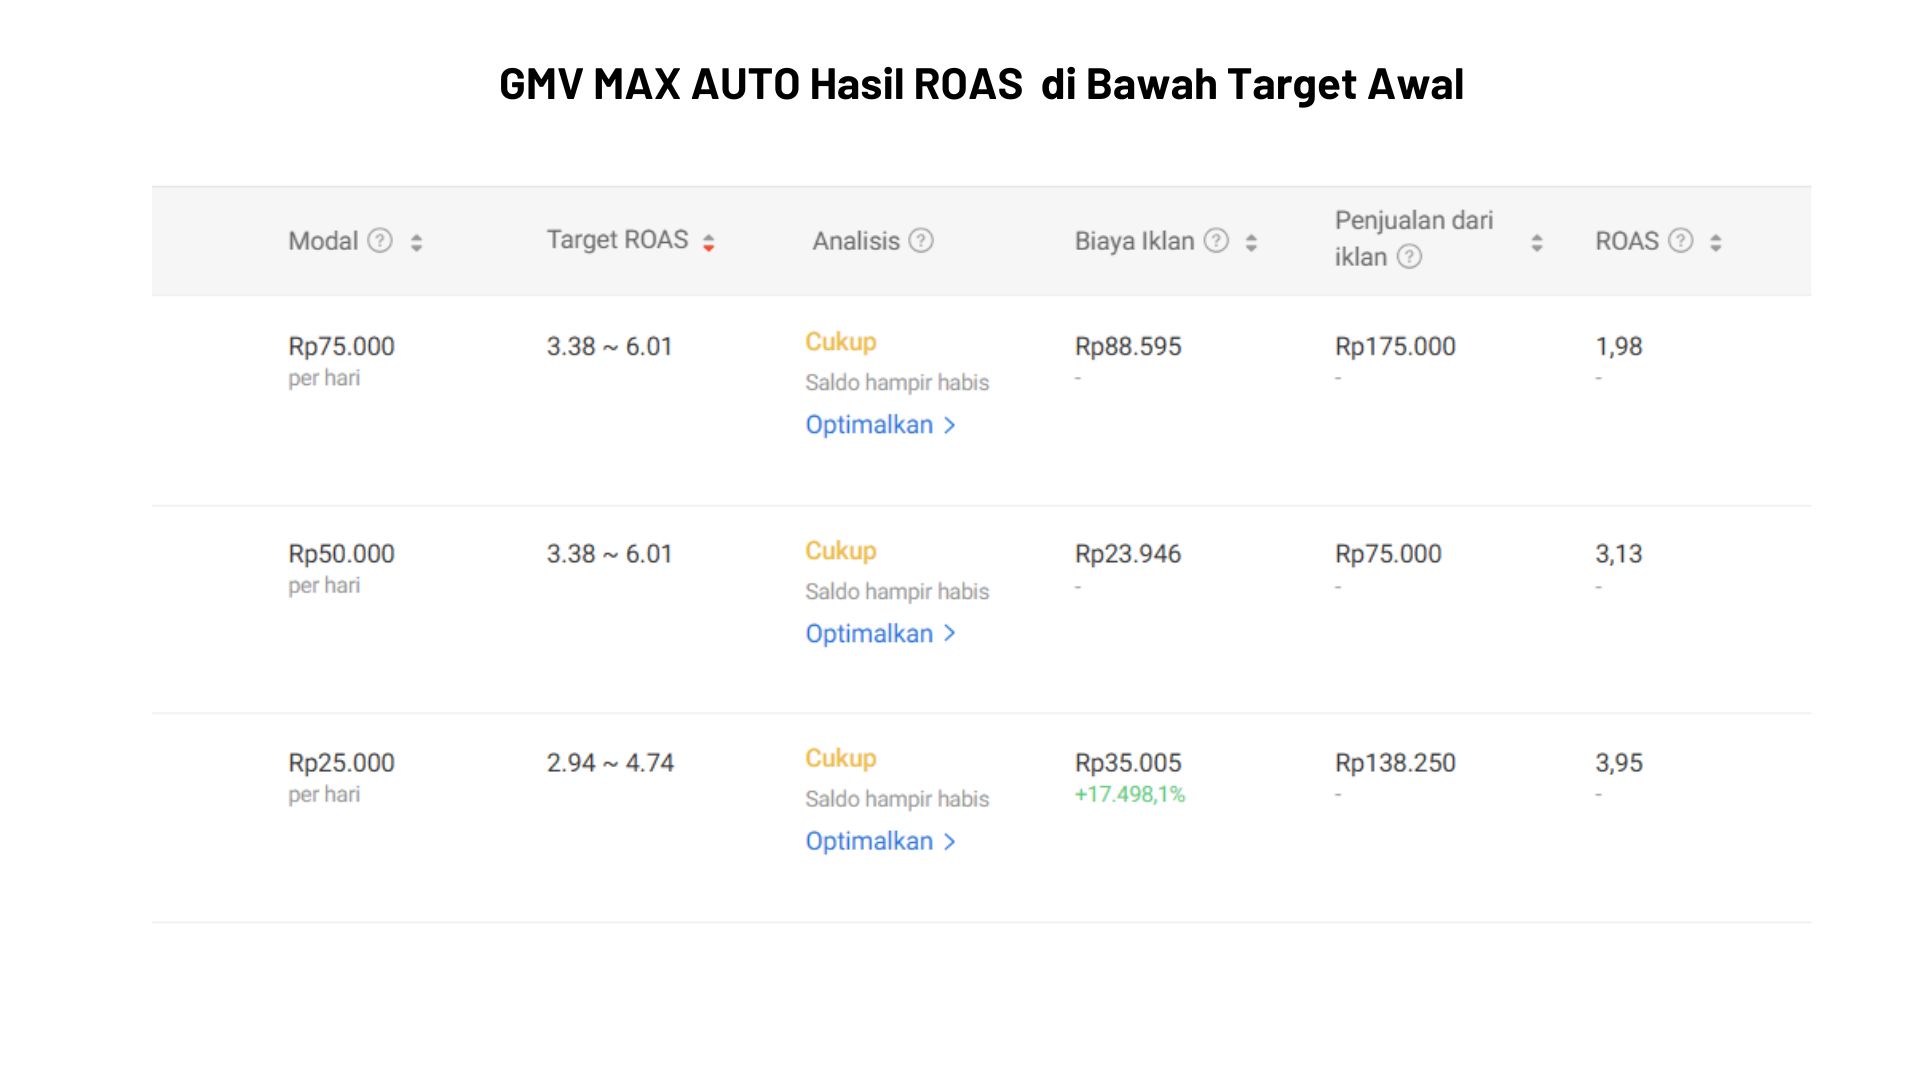
Task: Expand chevron beside third Optimalkan link
Action: [x=950, y=842]
